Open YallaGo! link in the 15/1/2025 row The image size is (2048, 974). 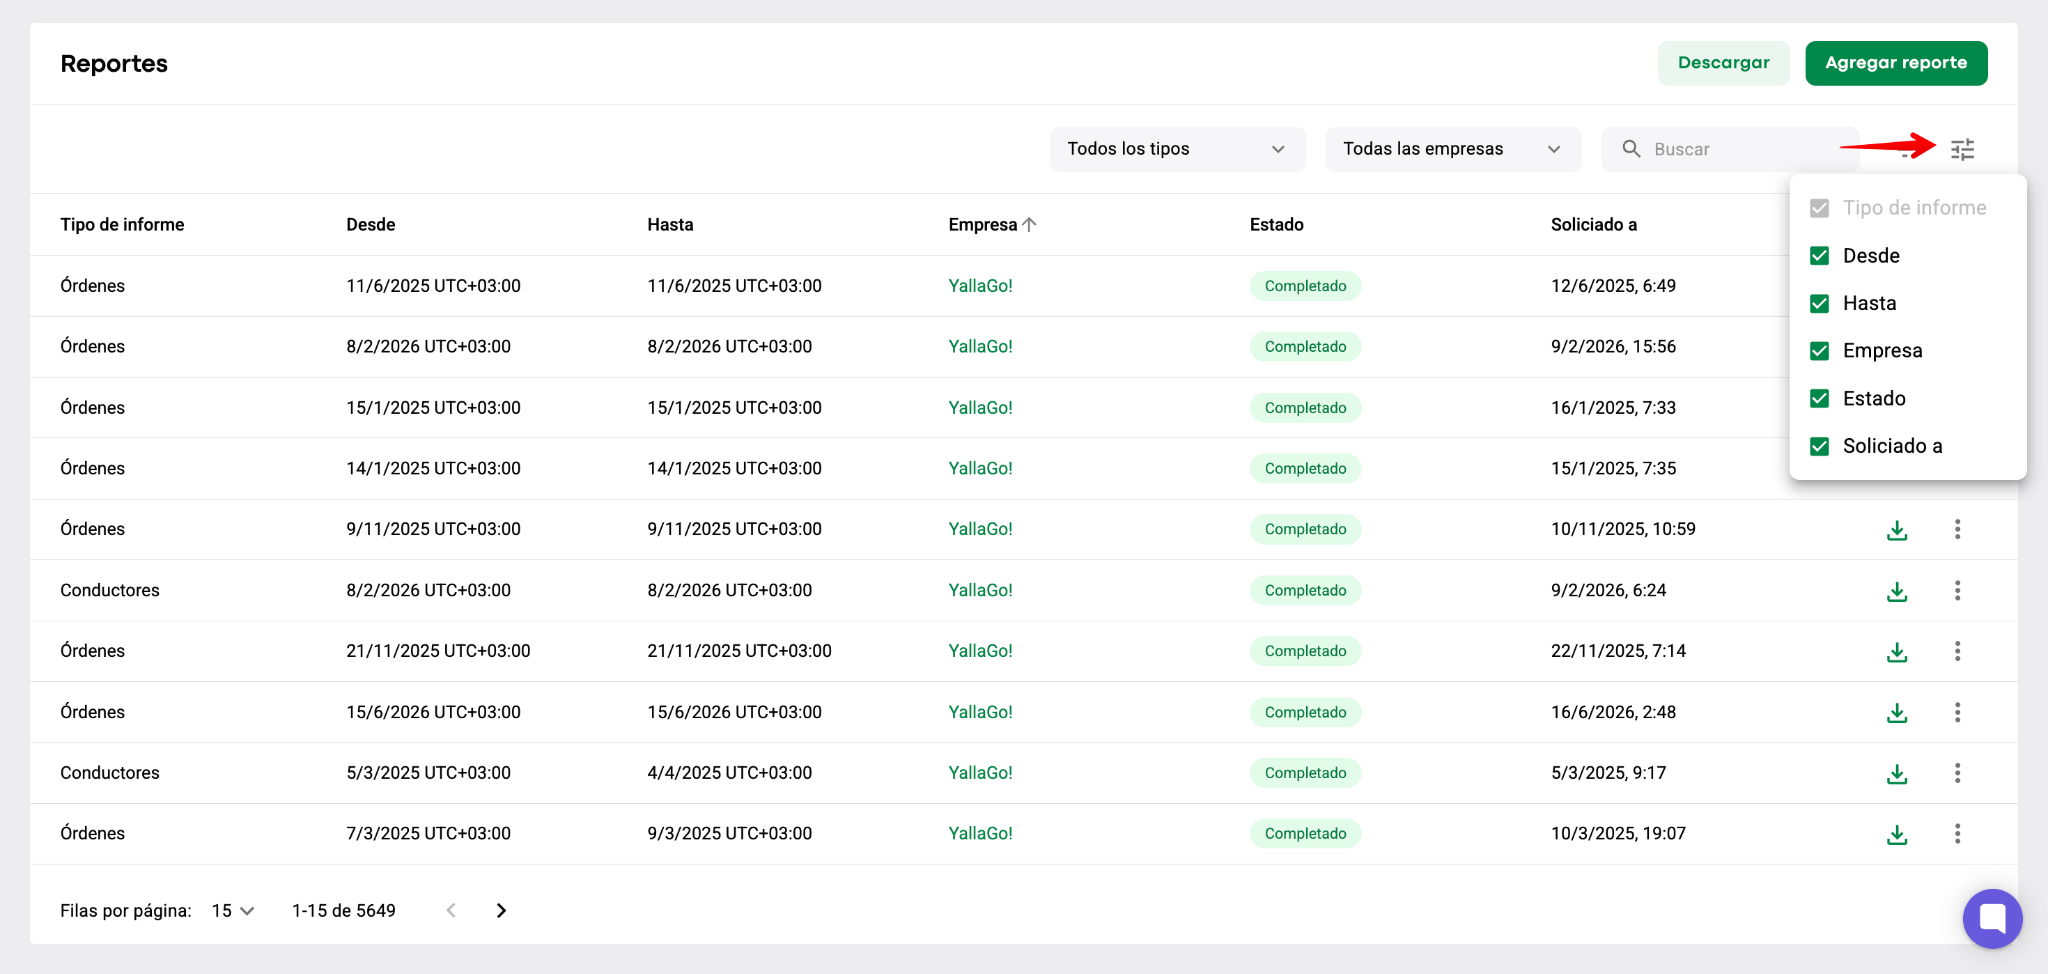[980, 408]
